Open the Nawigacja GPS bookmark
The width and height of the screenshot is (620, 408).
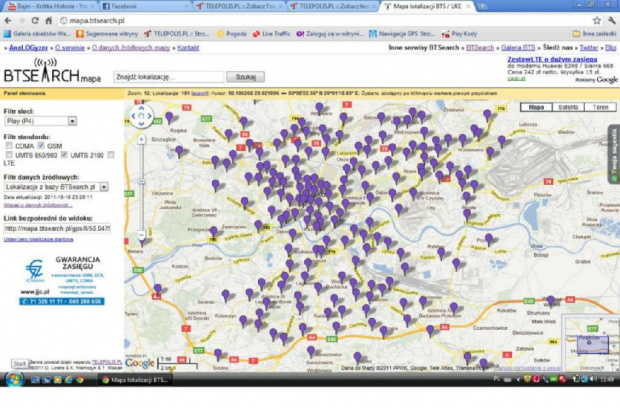pos(402,34)
